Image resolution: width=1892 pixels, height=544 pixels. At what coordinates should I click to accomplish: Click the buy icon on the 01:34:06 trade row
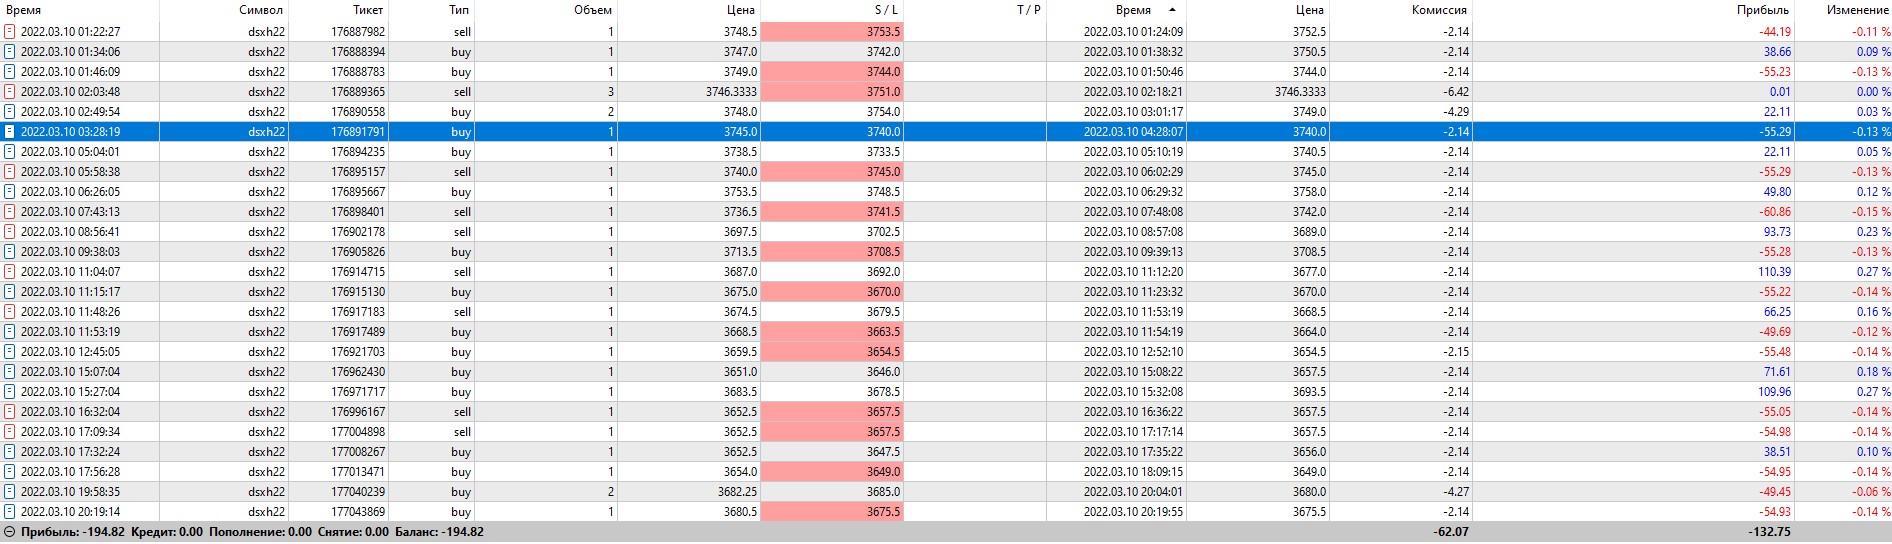pyautogui.click(x=10, y=52)
